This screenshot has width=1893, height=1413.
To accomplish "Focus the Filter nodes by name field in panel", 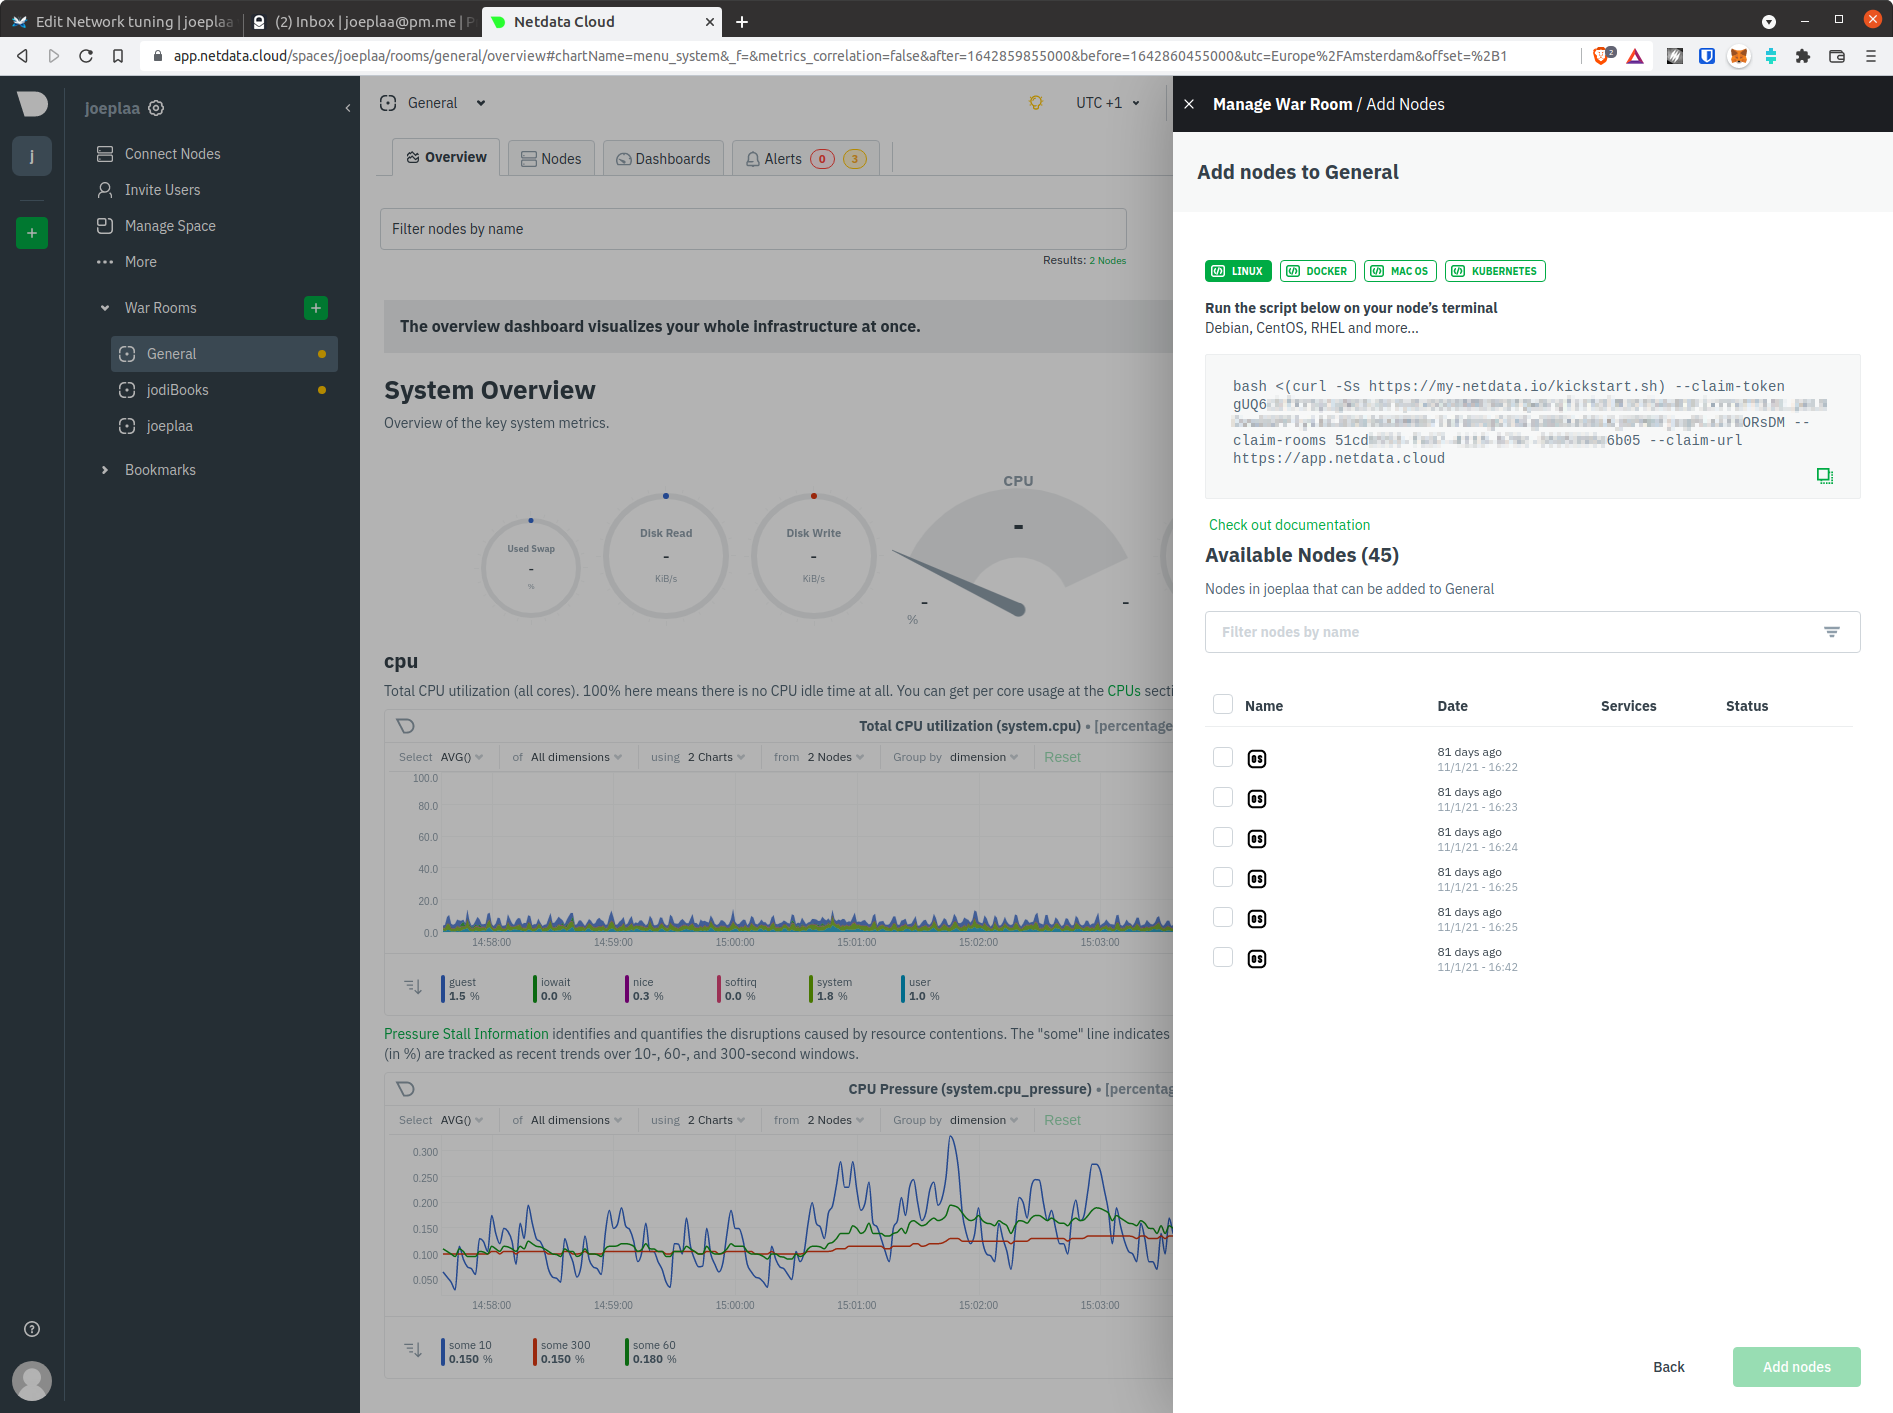I will (1532, 632).
